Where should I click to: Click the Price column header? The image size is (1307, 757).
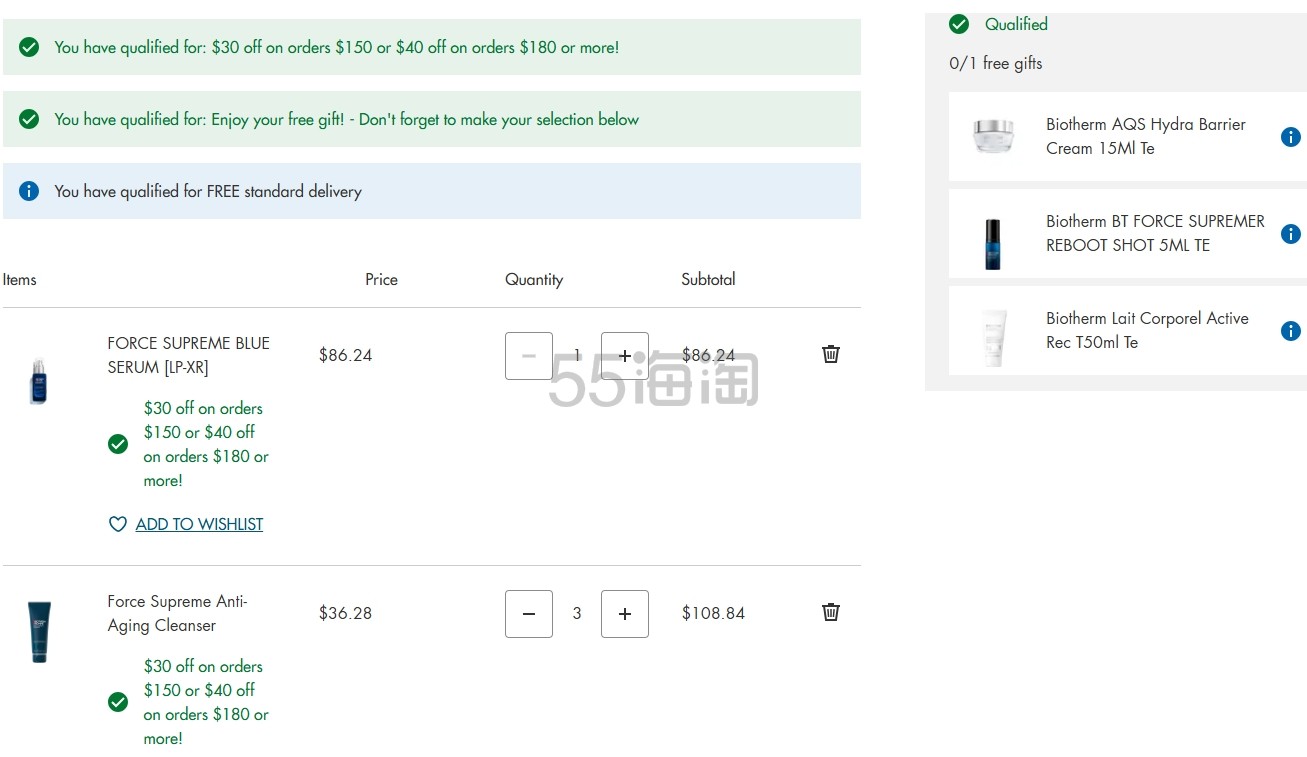[x=381, y=279]
